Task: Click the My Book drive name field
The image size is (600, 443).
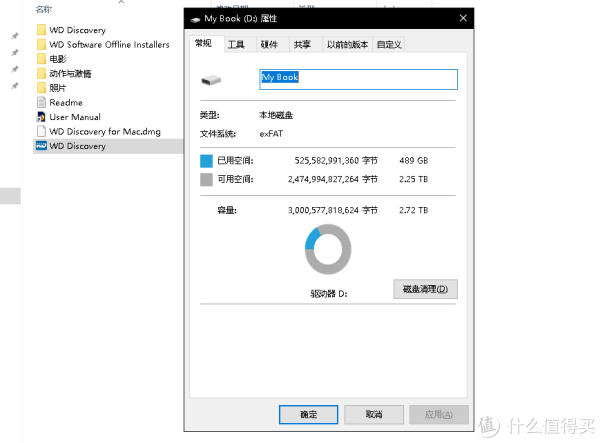Action: [x=358, y=79]
